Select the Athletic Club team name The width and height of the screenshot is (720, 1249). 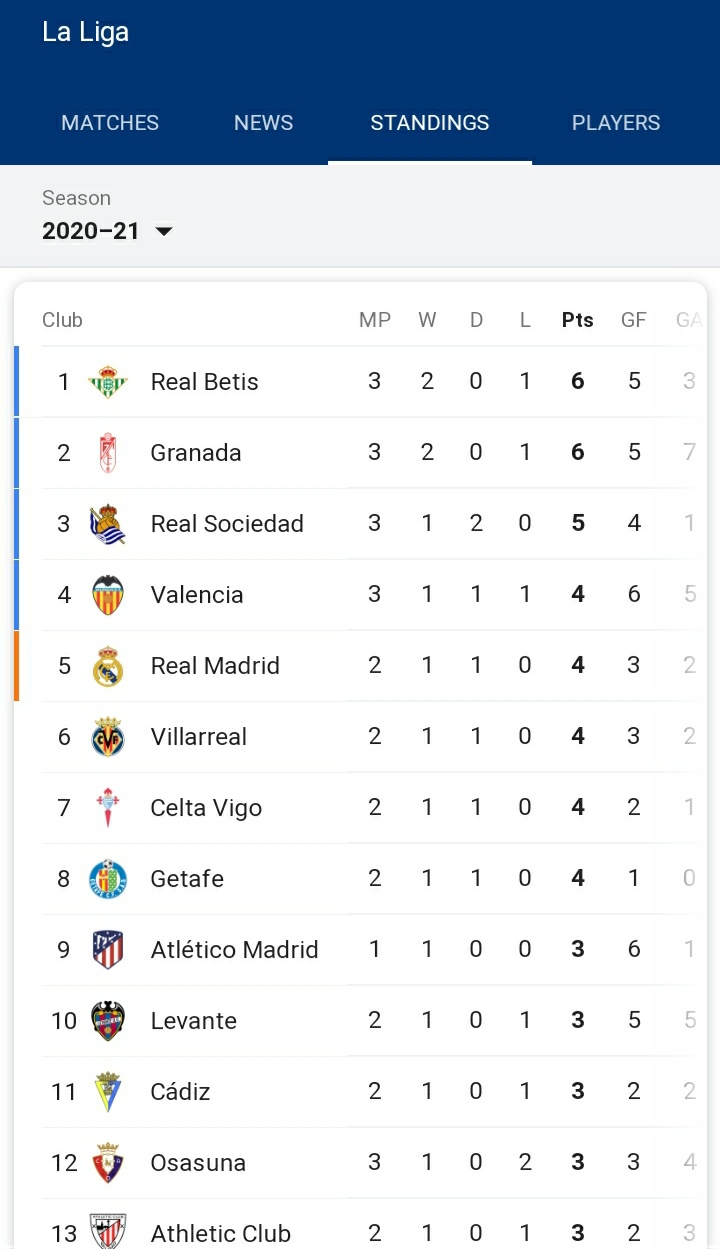tap(220, 1233)
